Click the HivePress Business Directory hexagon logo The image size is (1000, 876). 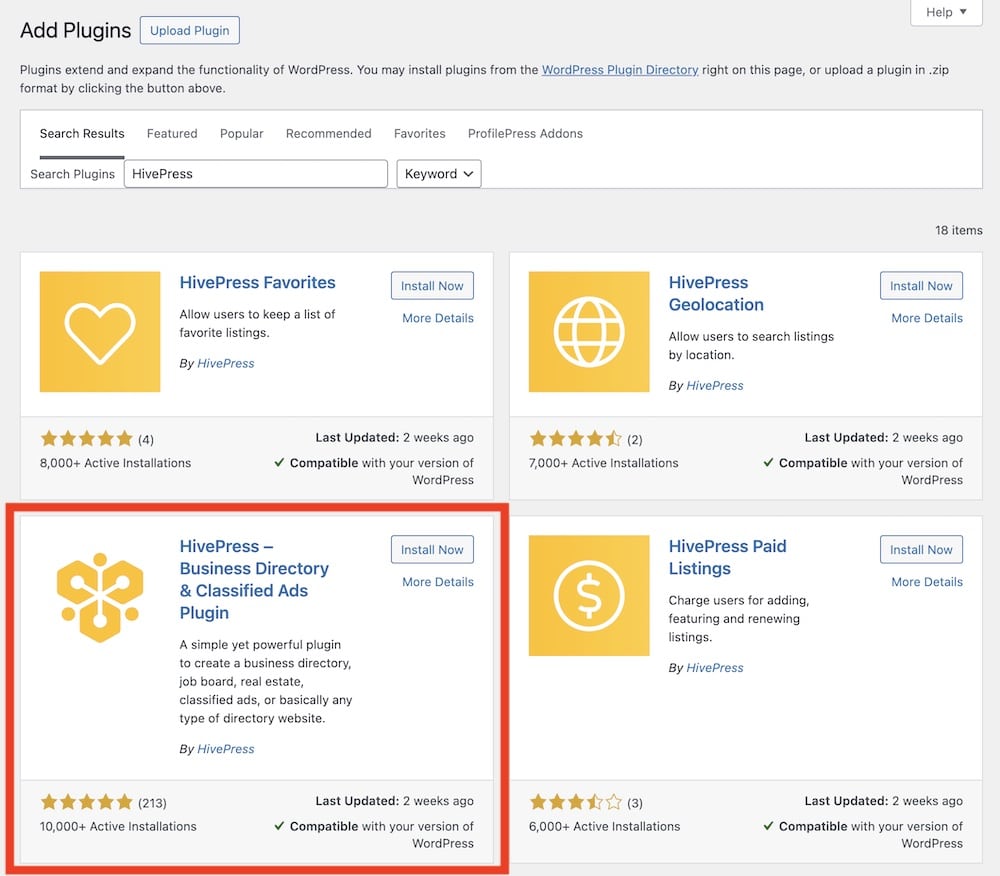pyautogui.click(x=99, y=597)
